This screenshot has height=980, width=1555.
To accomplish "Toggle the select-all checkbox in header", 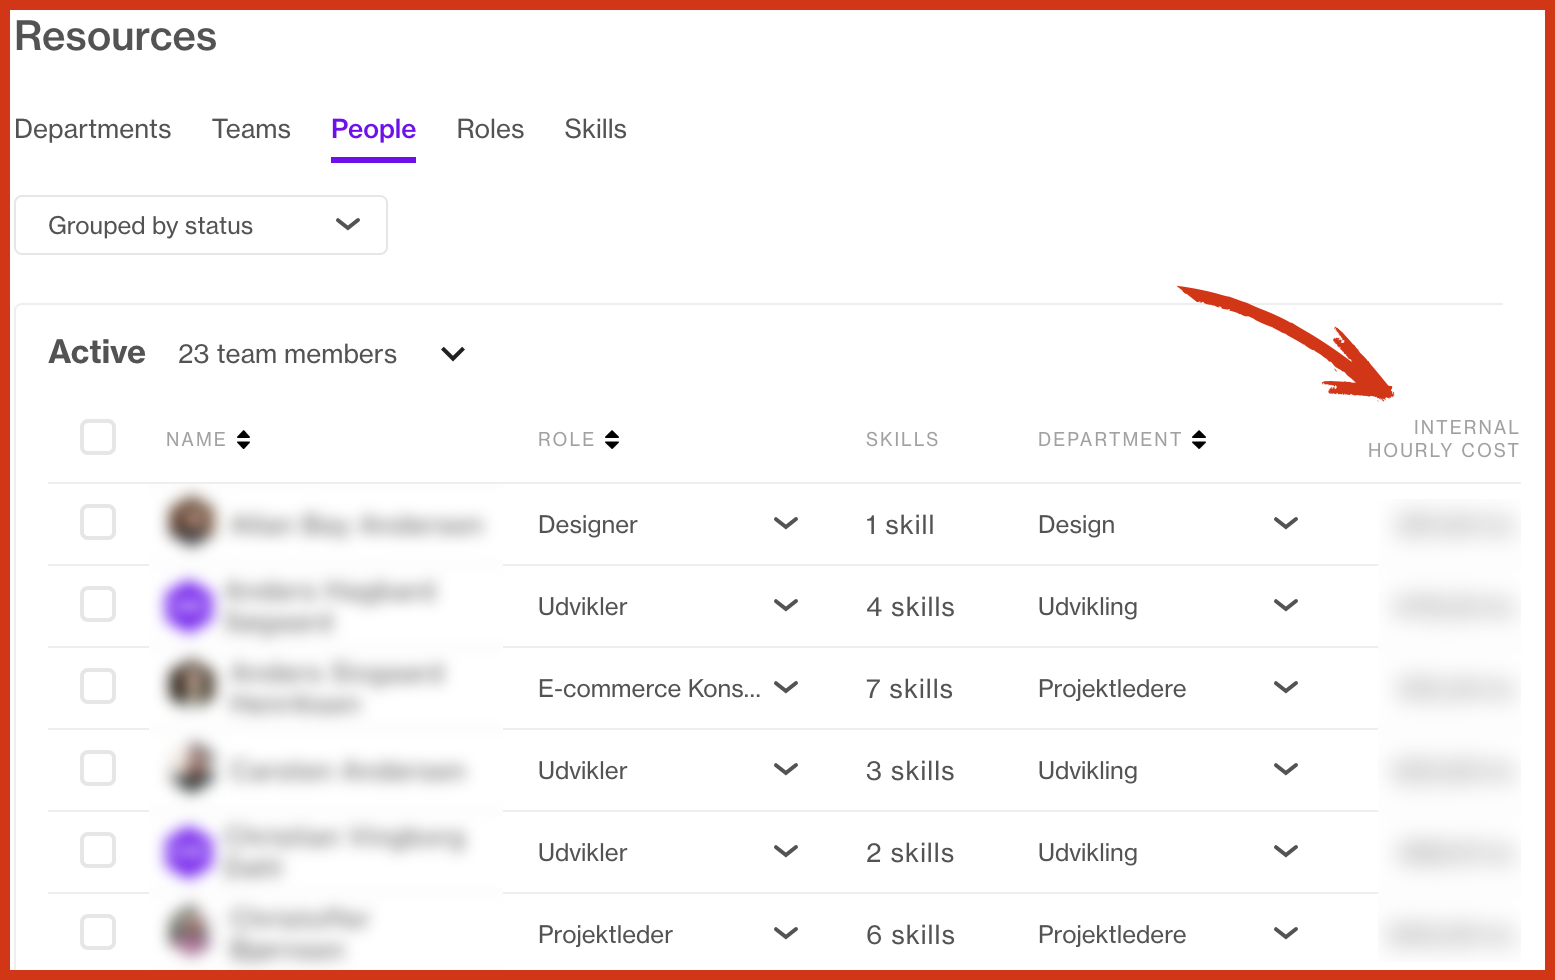I will (98, 438).
